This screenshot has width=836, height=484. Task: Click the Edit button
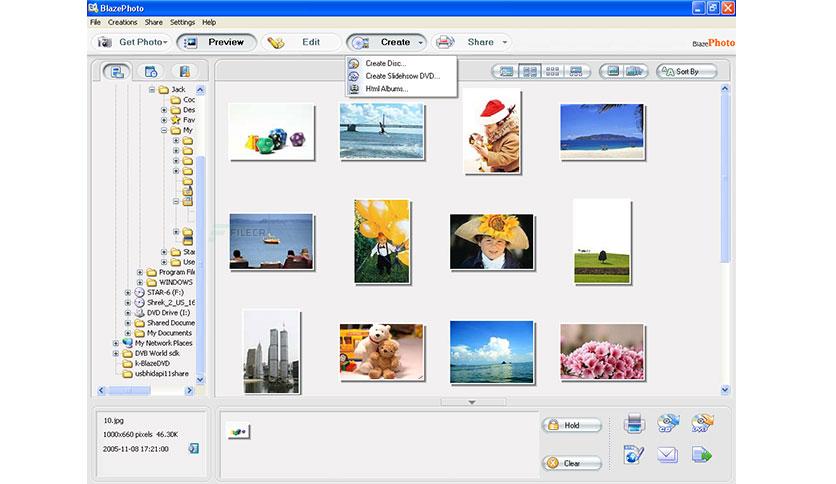click(x=301, y=43)
